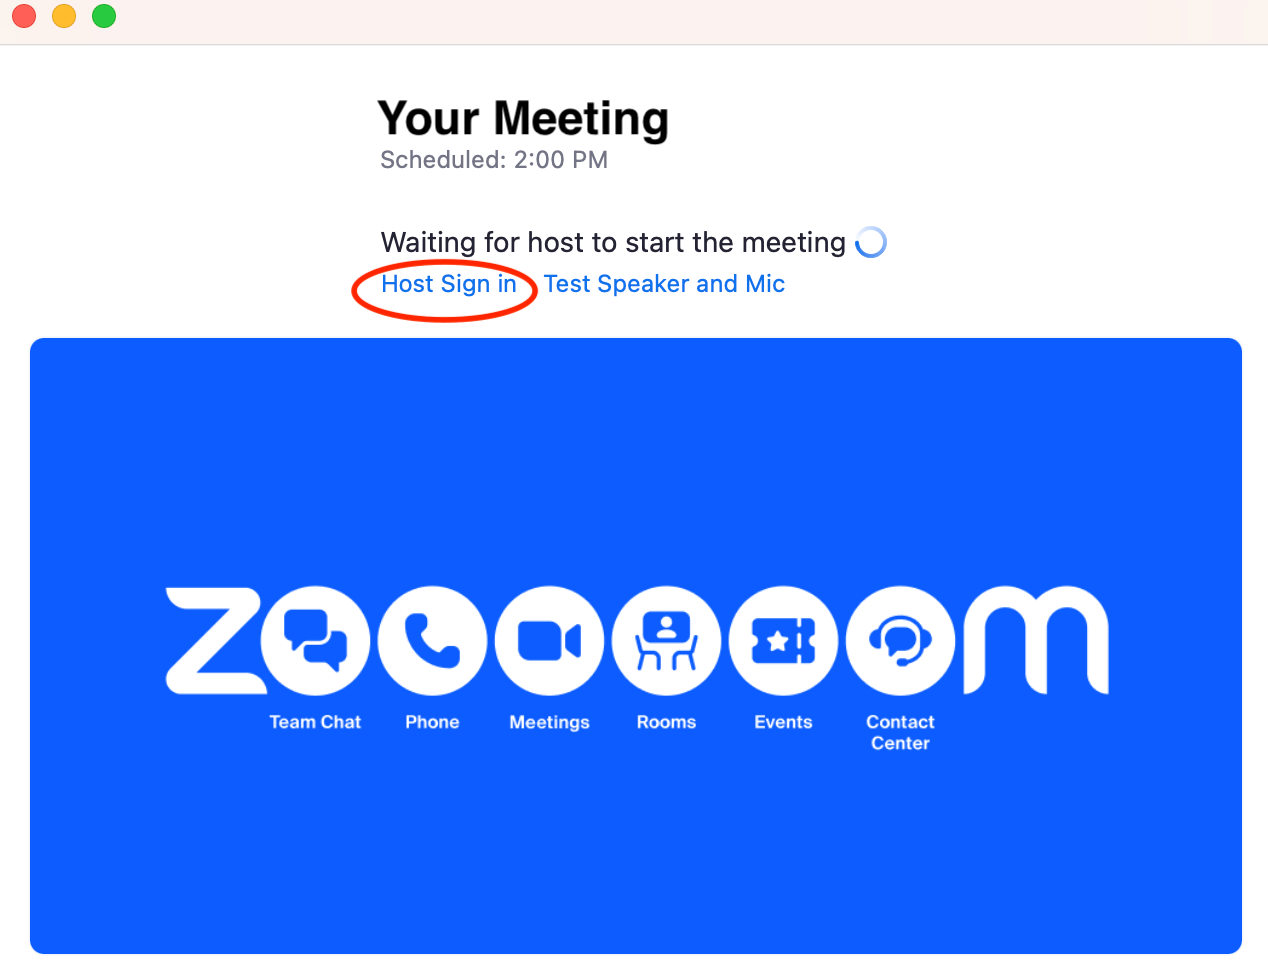Open Test Speaker and Mic link

[664, 284]
